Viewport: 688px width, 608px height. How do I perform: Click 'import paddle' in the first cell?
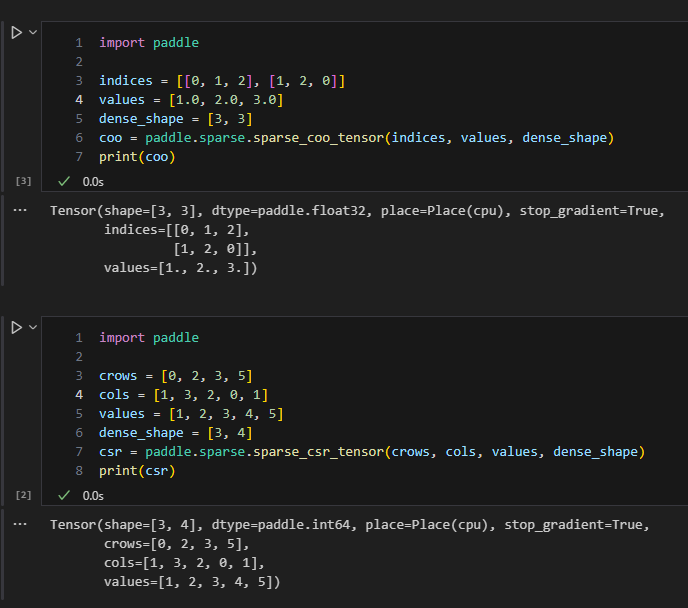pyautogui.click(x=149, y=43)
